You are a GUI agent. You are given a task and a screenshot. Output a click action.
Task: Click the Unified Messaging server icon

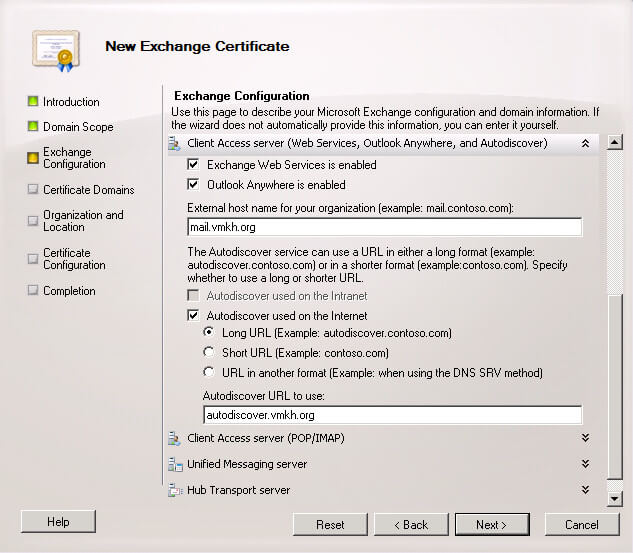tap(175, 465)
